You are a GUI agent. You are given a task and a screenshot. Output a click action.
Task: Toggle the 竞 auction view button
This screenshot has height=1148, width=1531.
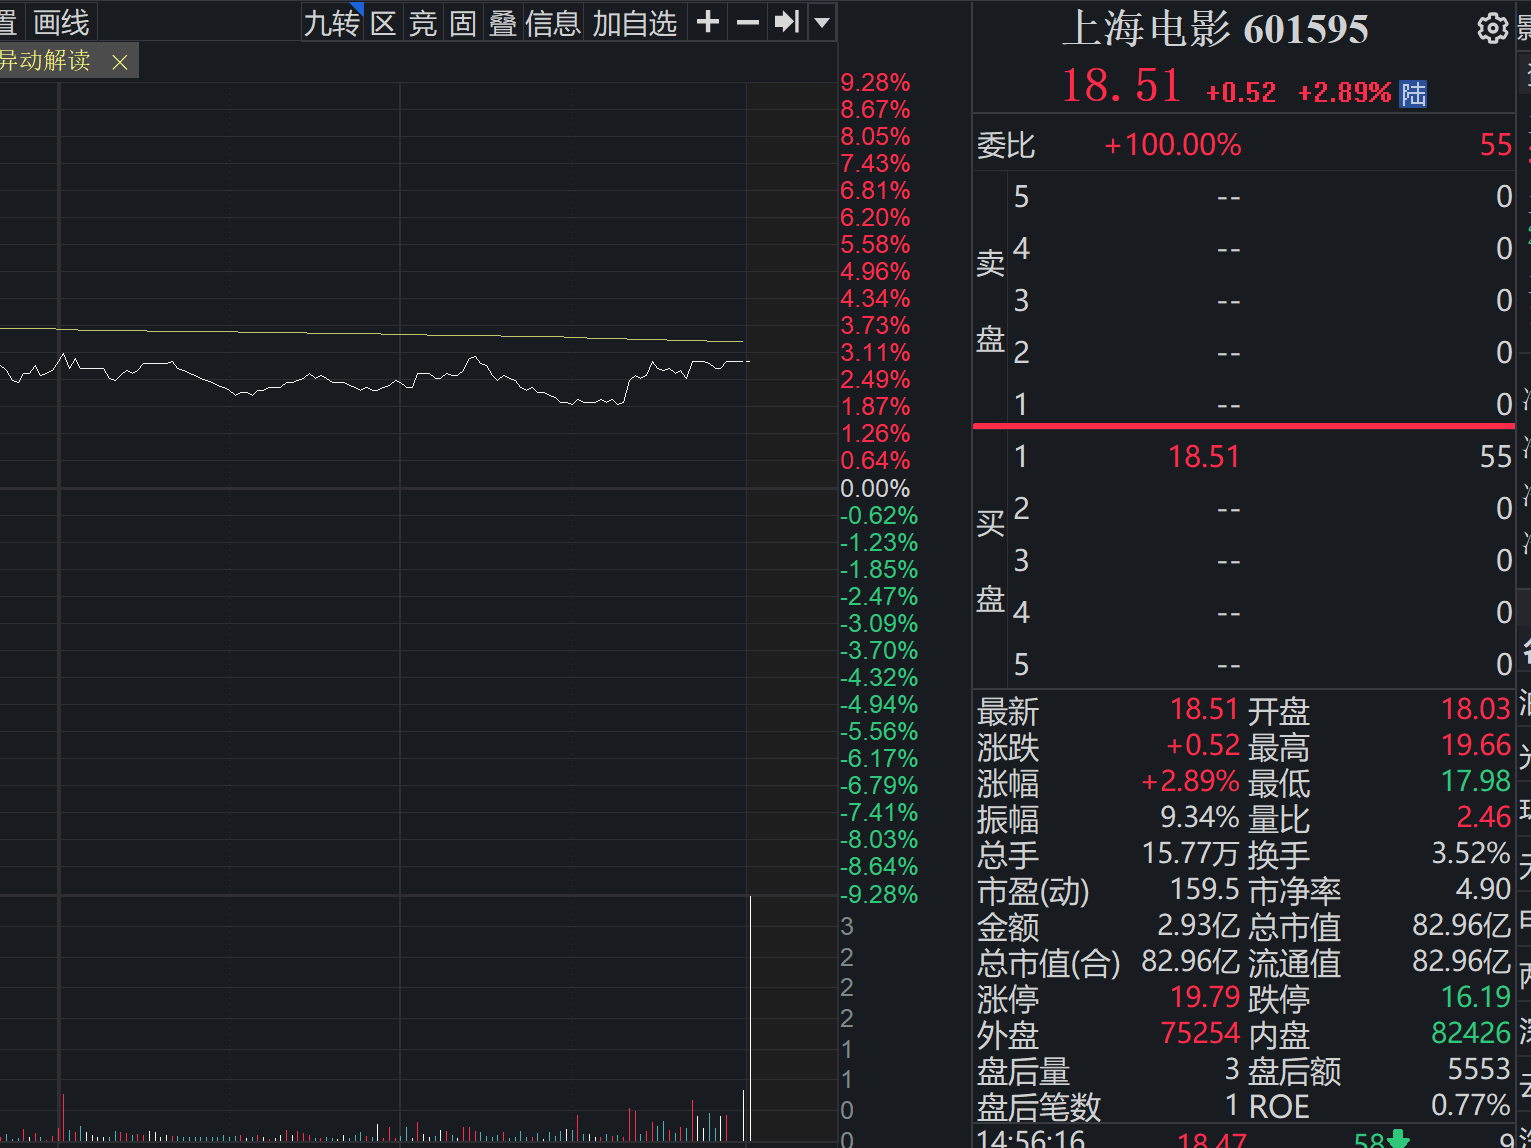(423, 22)
